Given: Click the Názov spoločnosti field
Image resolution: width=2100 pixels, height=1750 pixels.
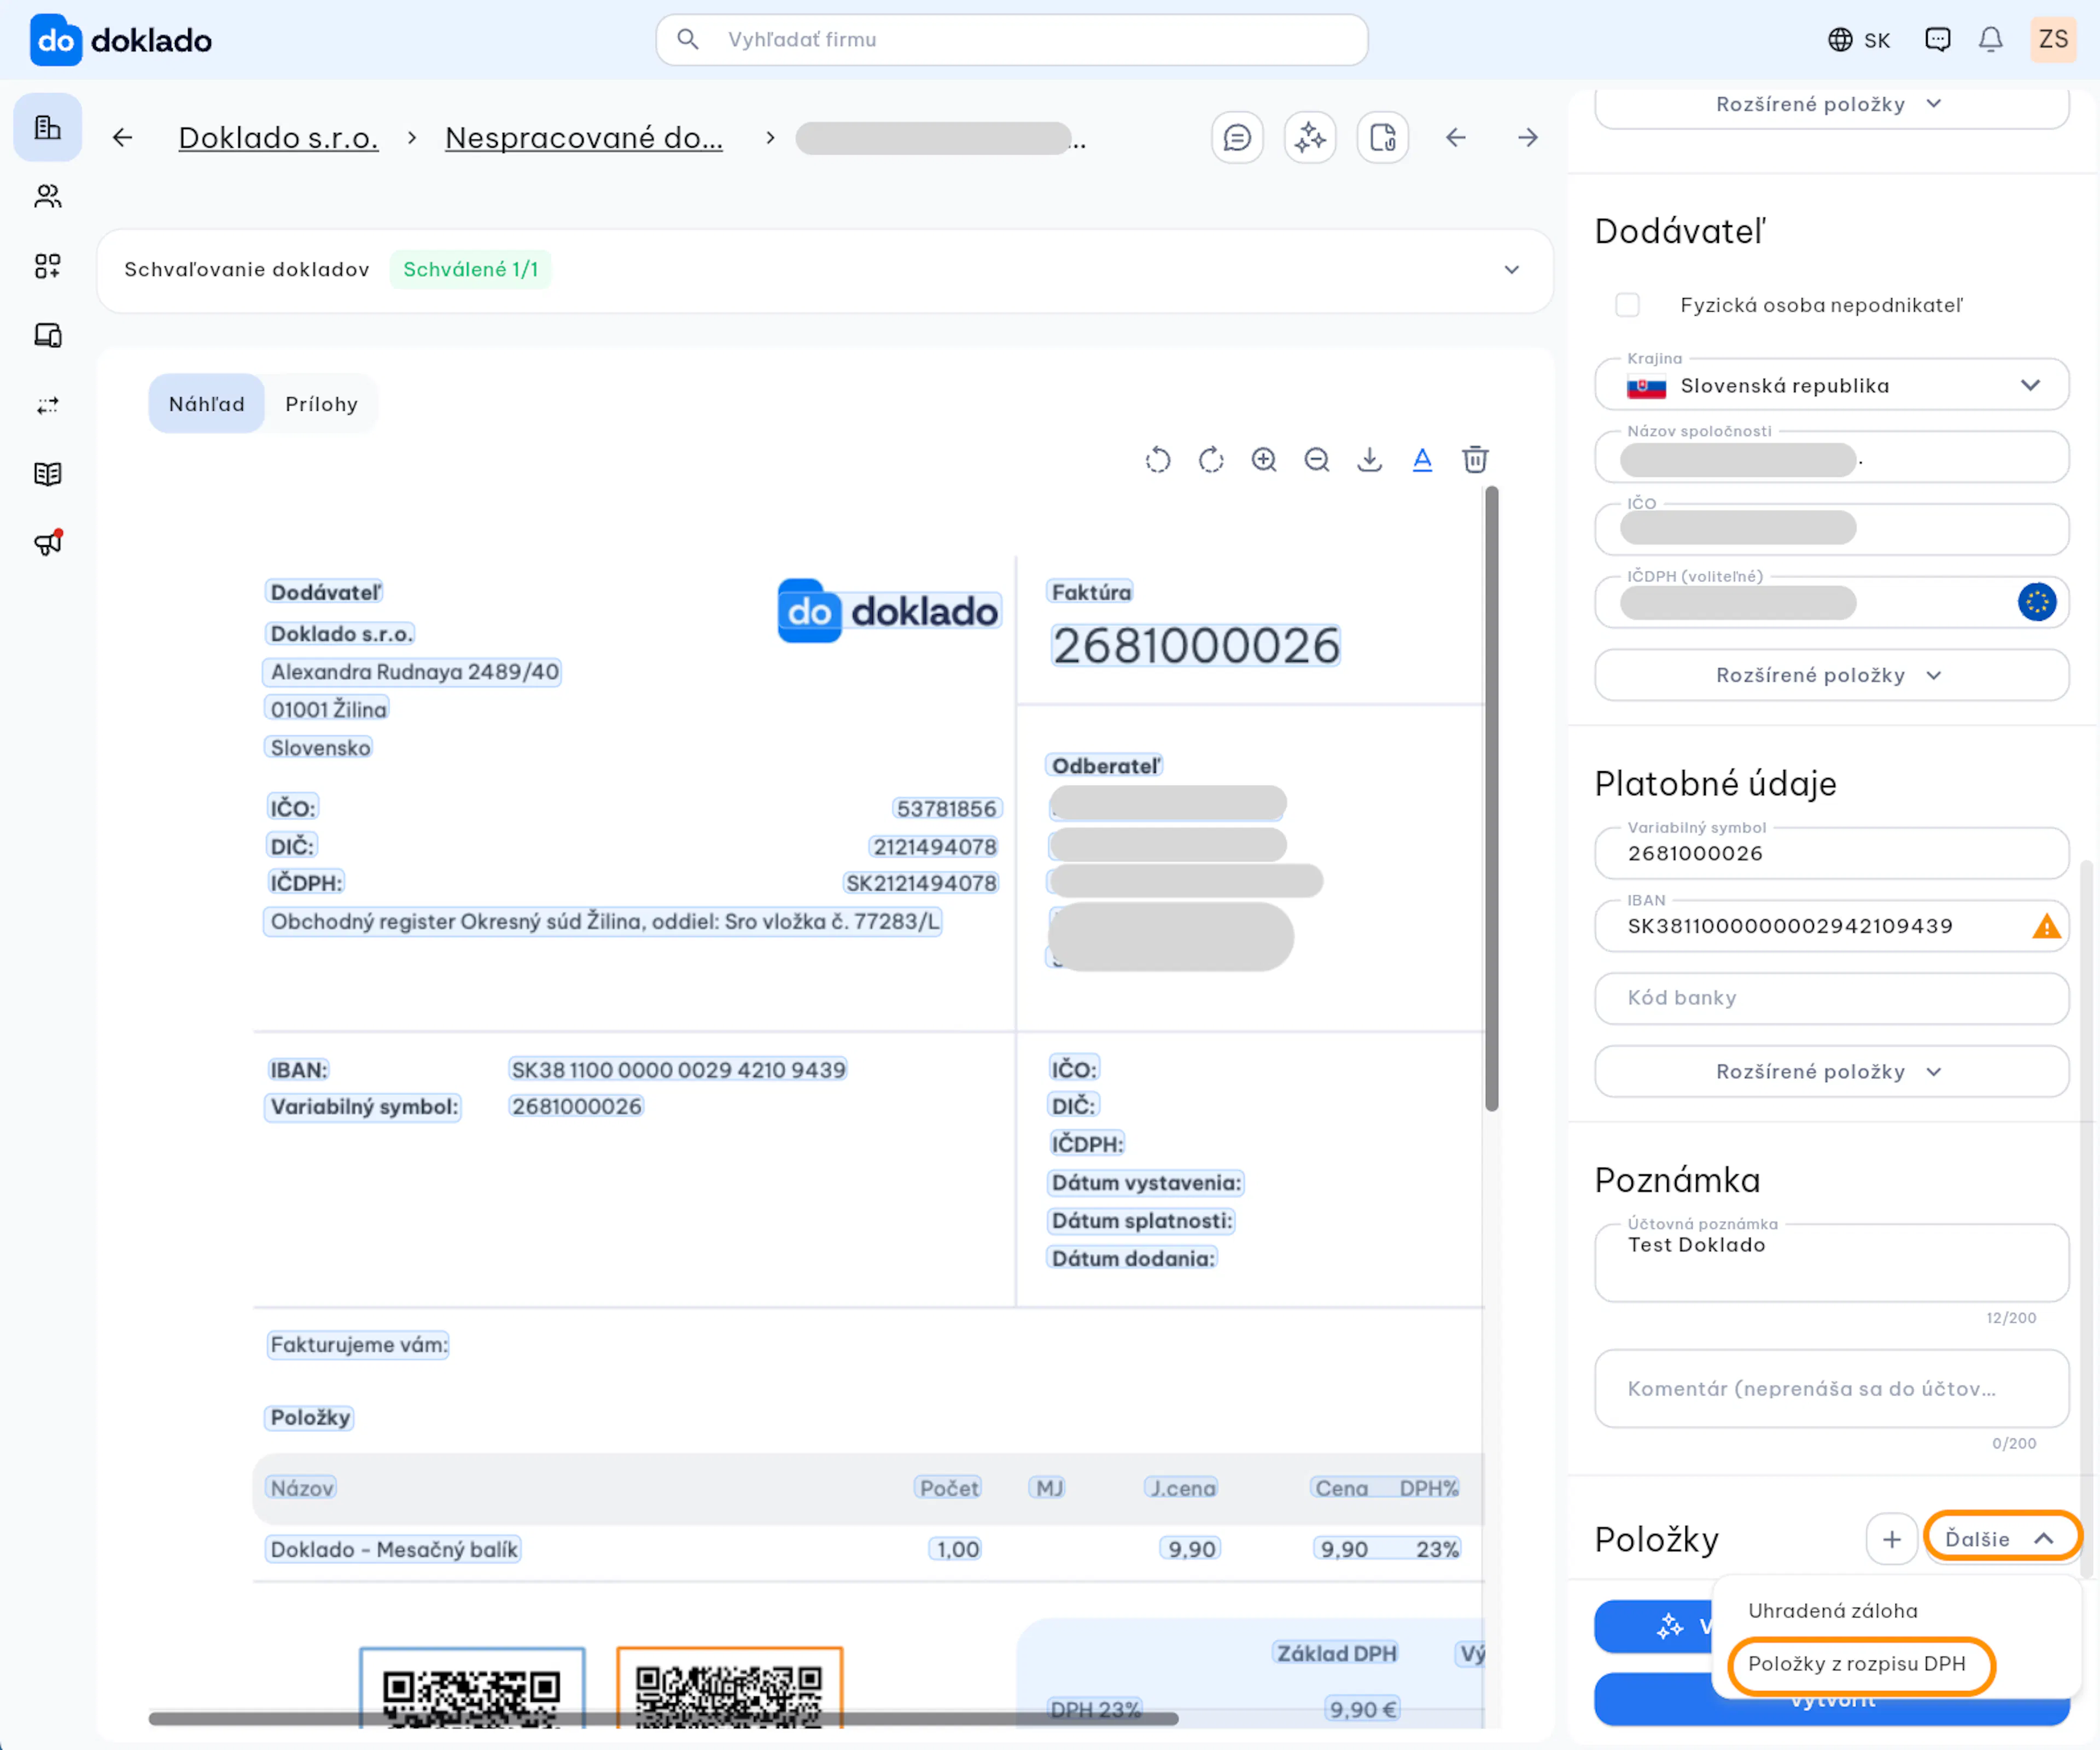Looking at the screenshot, I should [x=1832, y=458].
